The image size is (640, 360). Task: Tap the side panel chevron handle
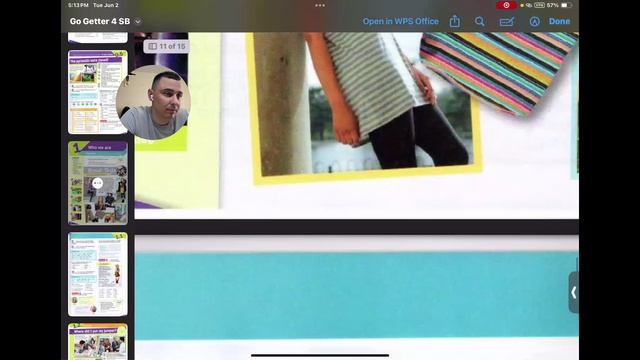tap(573, 292)
